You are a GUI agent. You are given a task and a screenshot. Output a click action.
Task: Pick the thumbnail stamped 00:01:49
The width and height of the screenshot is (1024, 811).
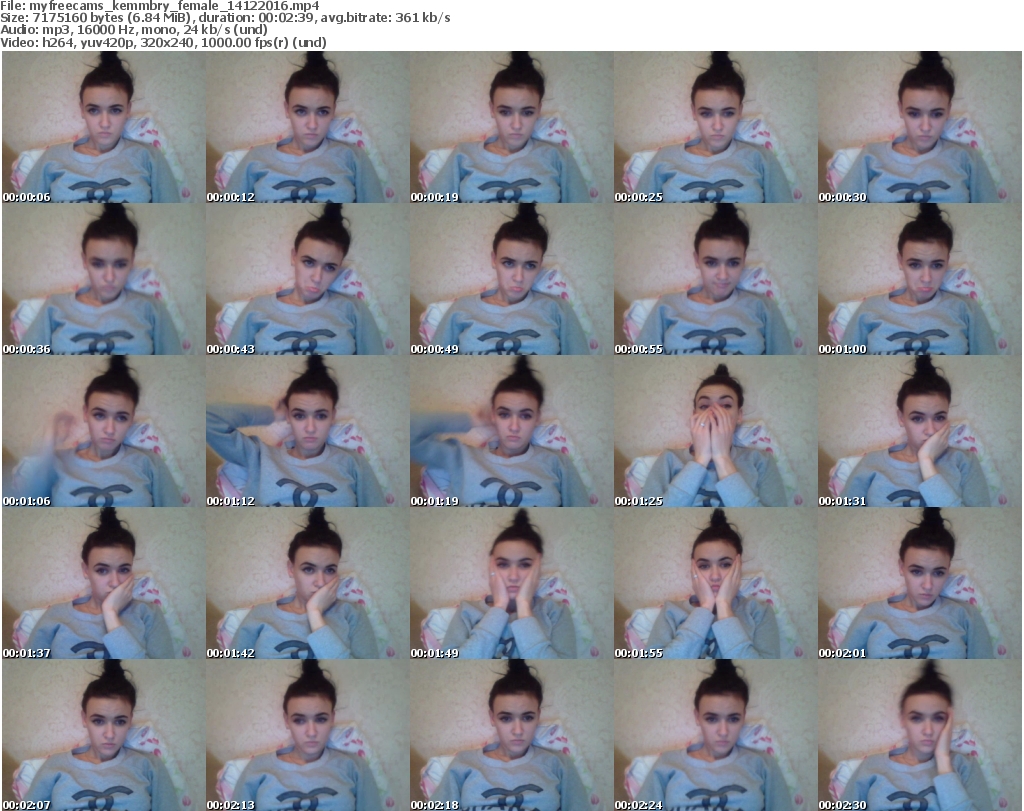click(x=511, y=583)
